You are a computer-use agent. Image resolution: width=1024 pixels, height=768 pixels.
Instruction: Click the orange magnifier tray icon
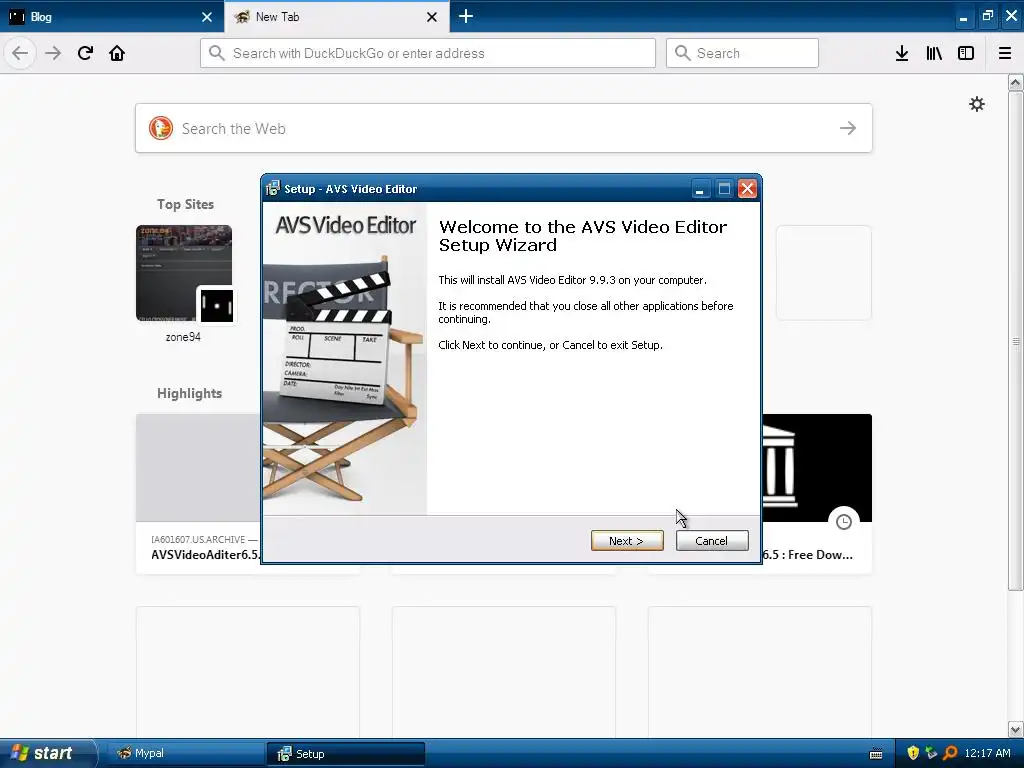click(950, 753)
